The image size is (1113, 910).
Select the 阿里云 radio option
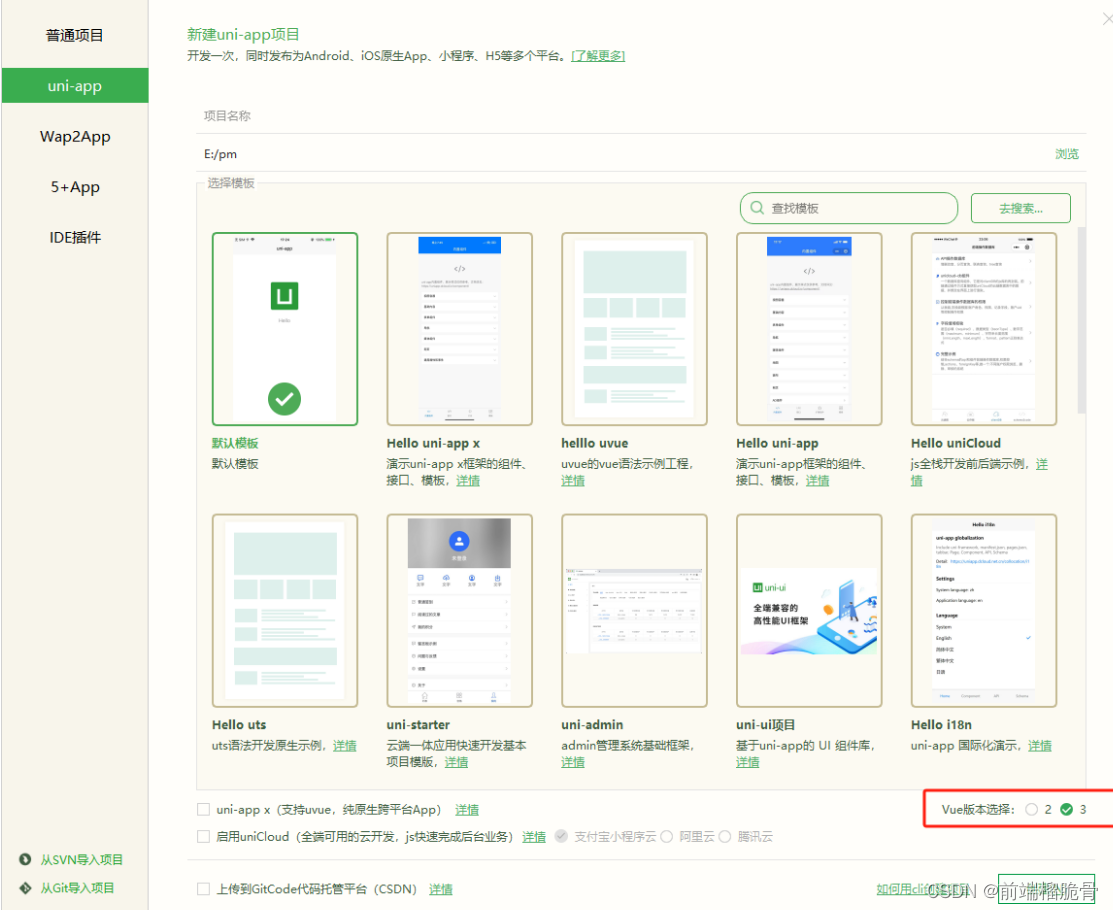666,836
